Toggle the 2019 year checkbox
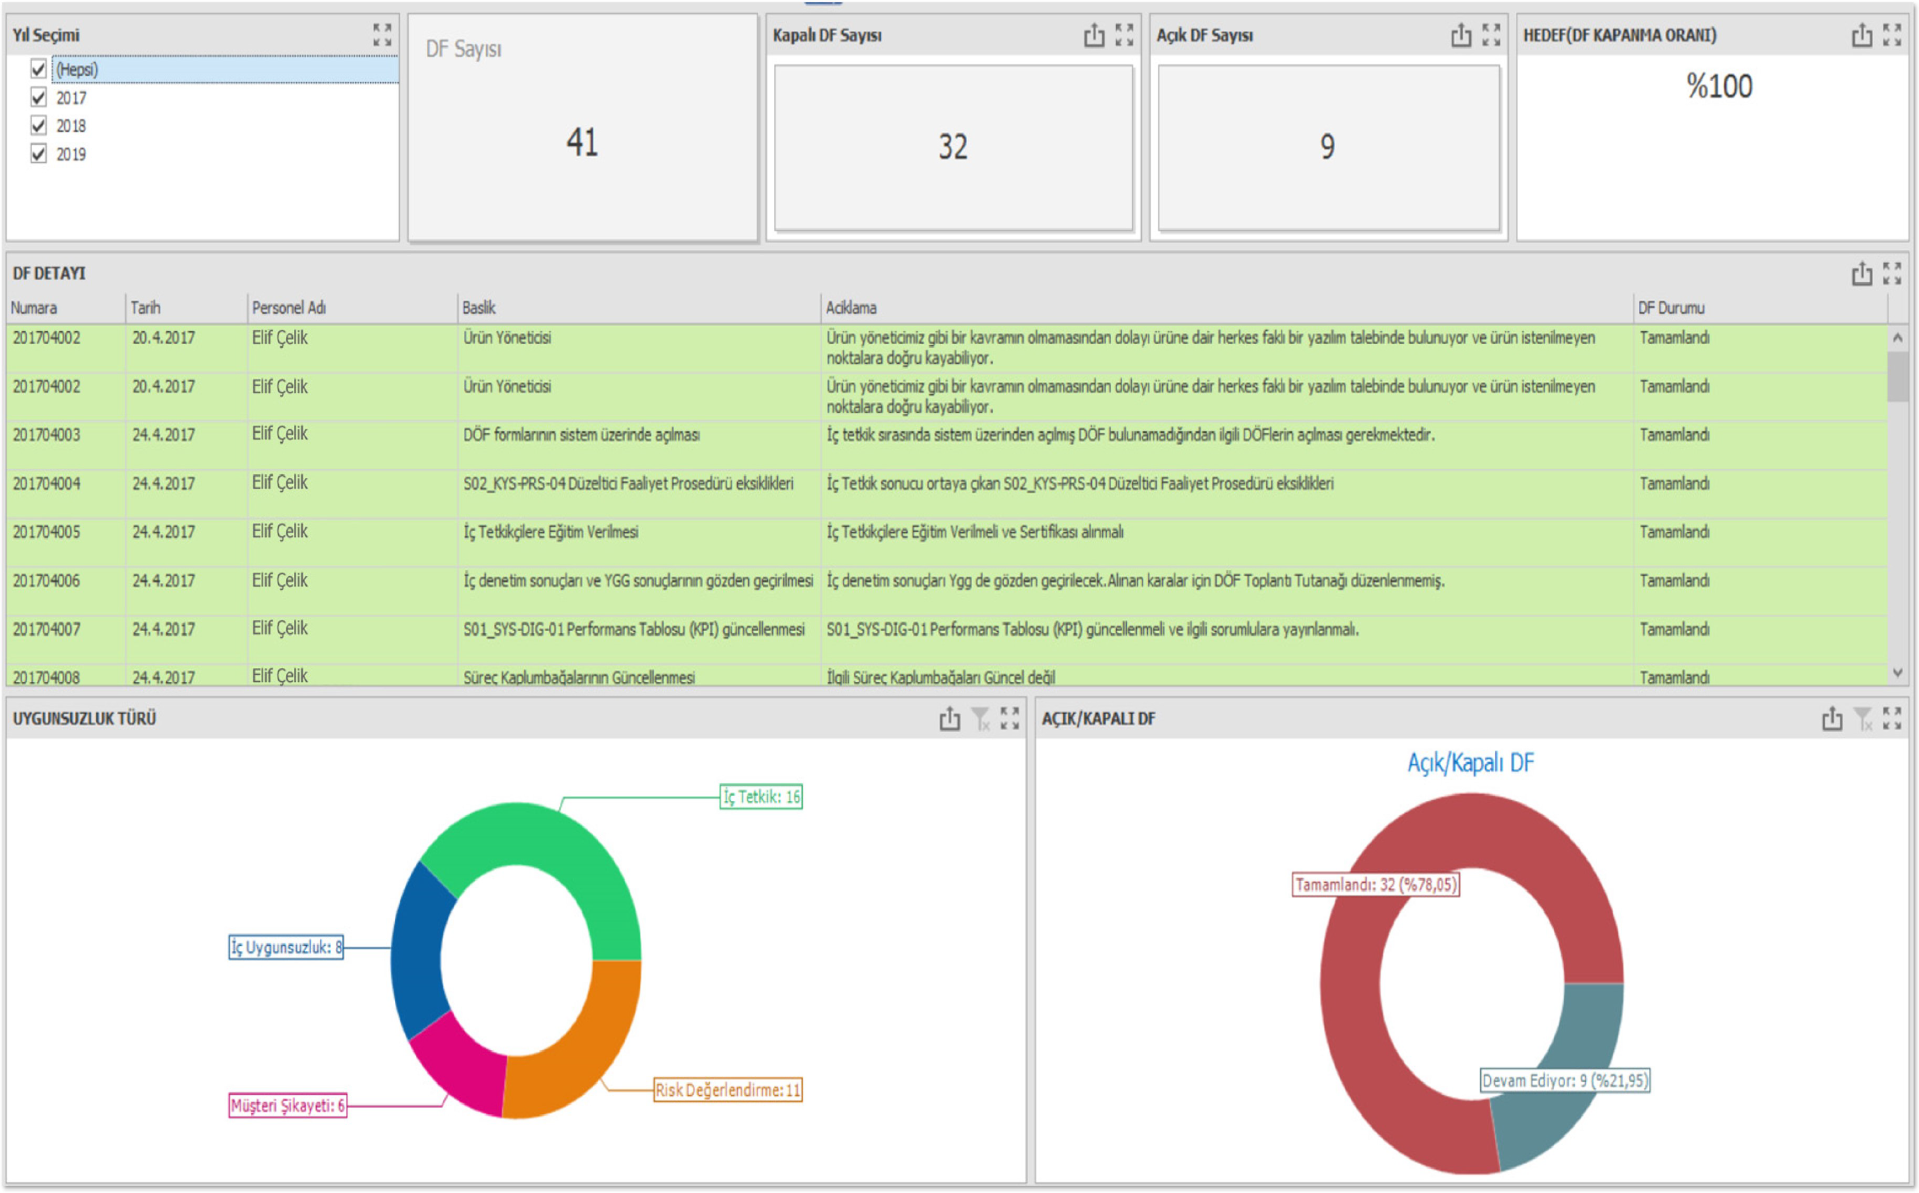Screen dimensions: 1919x1193 (x=39, y=154)
